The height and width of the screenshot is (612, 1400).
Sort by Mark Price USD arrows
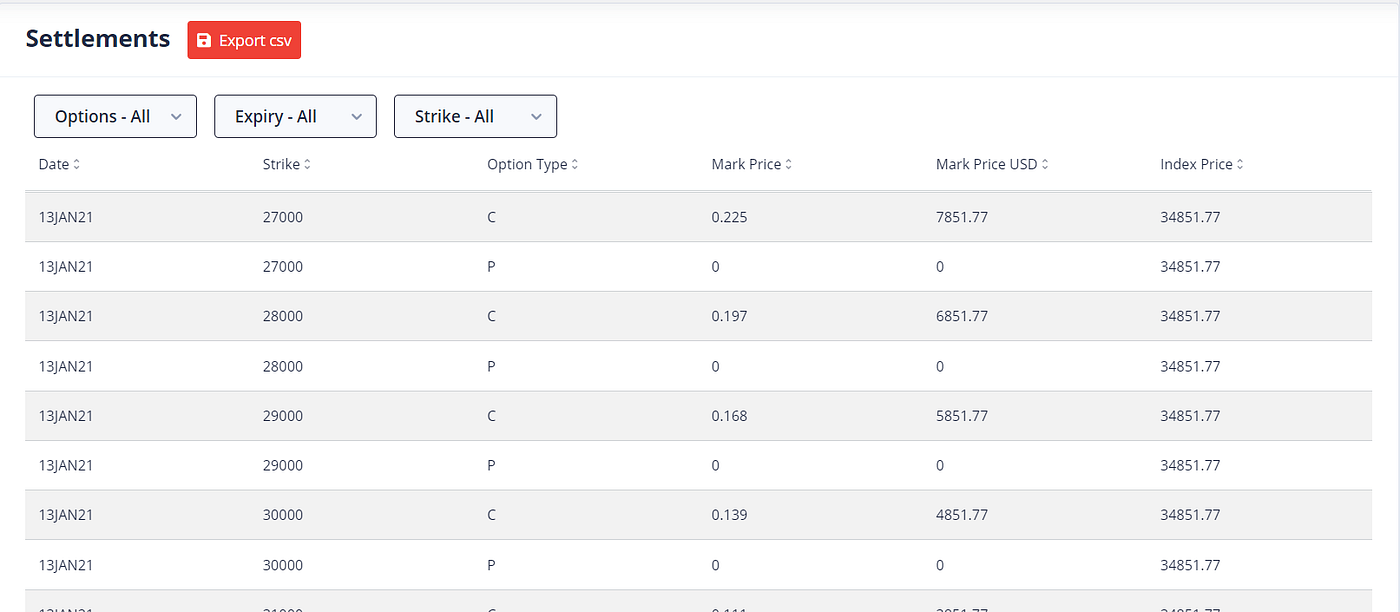[x=1045, y=164]
